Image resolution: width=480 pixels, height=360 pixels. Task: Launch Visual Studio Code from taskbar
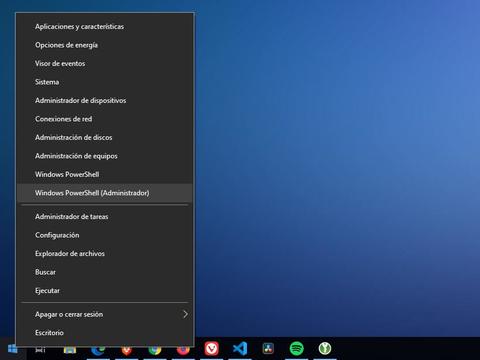click(x=240, y=349)
